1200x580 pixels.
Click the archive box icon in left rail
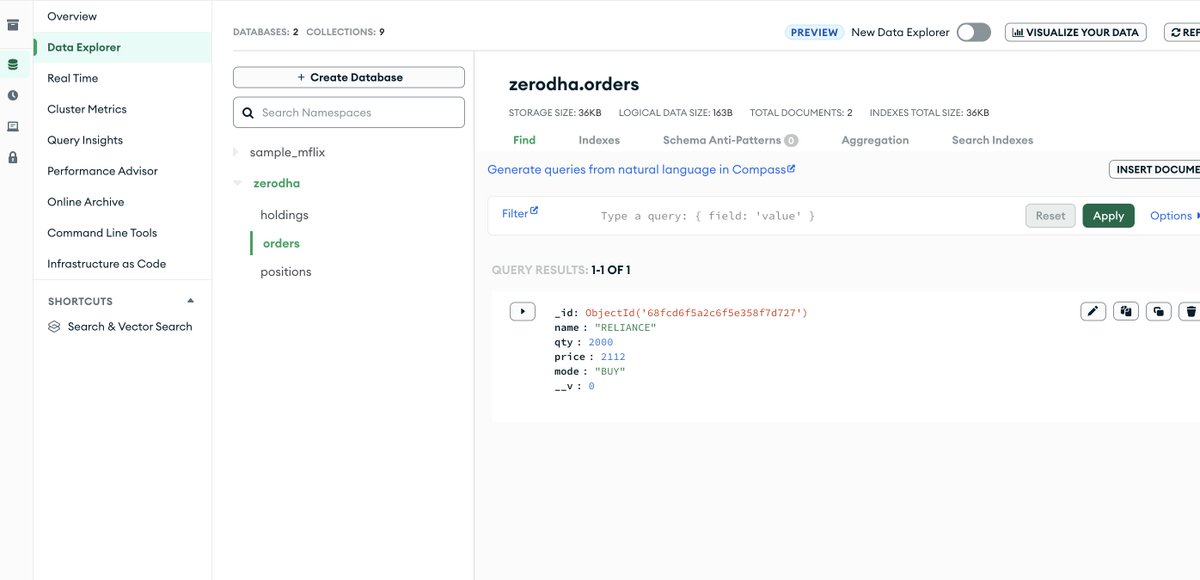coord(13,25)
